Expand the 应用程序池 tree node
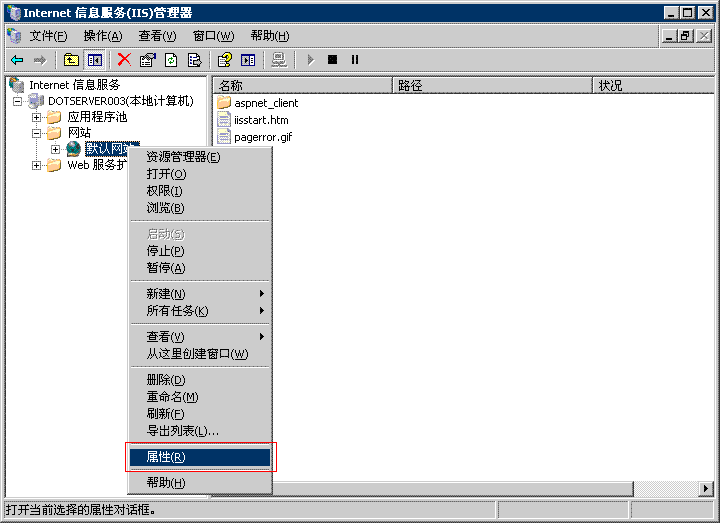This screenshot has width=720, height=523. coord(36,118)
